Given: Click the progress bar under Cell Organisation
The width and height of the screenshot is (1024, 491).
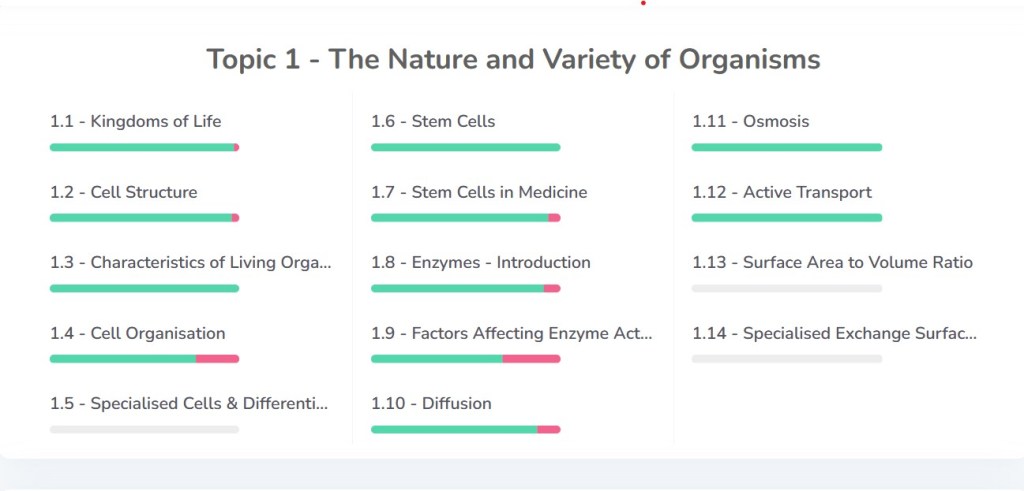Looking at the screenshot, I should point(144,359).
